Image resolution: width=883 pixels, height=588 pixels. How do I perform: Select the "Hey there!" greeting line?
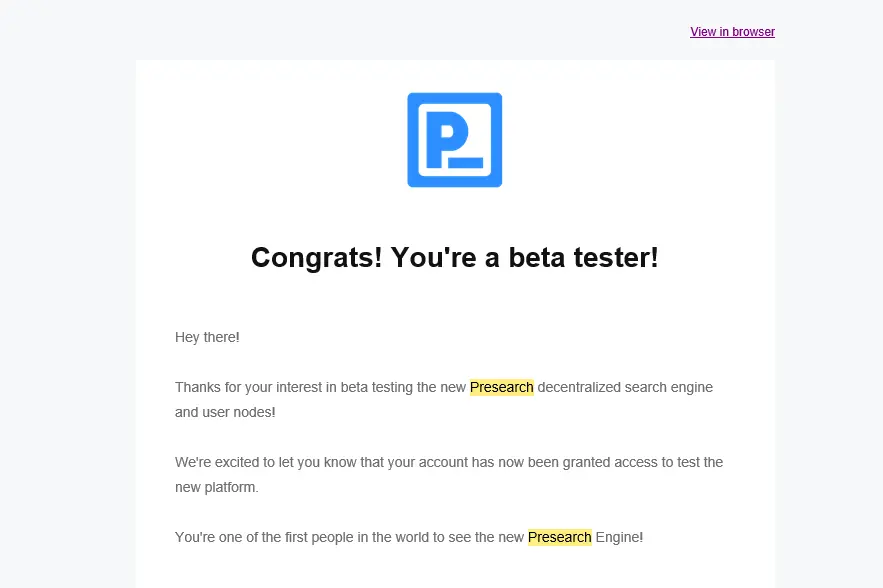[207, 337]
